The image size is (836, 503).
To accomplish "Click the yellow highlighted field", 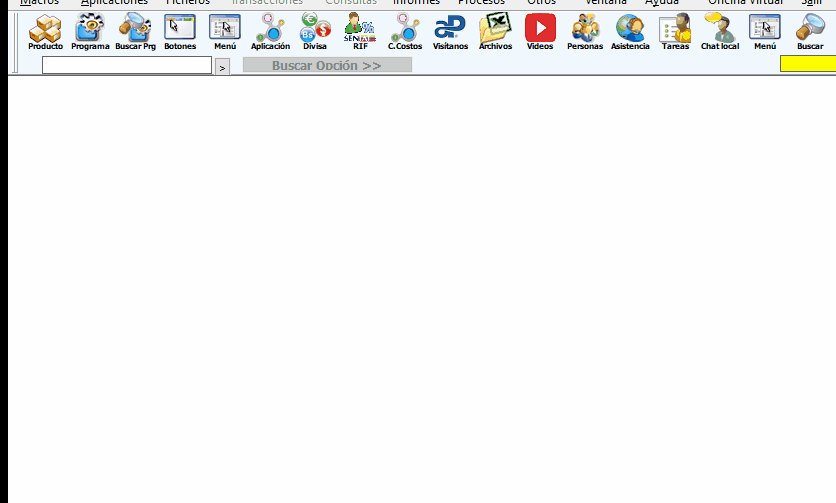I will click(807, 64).
